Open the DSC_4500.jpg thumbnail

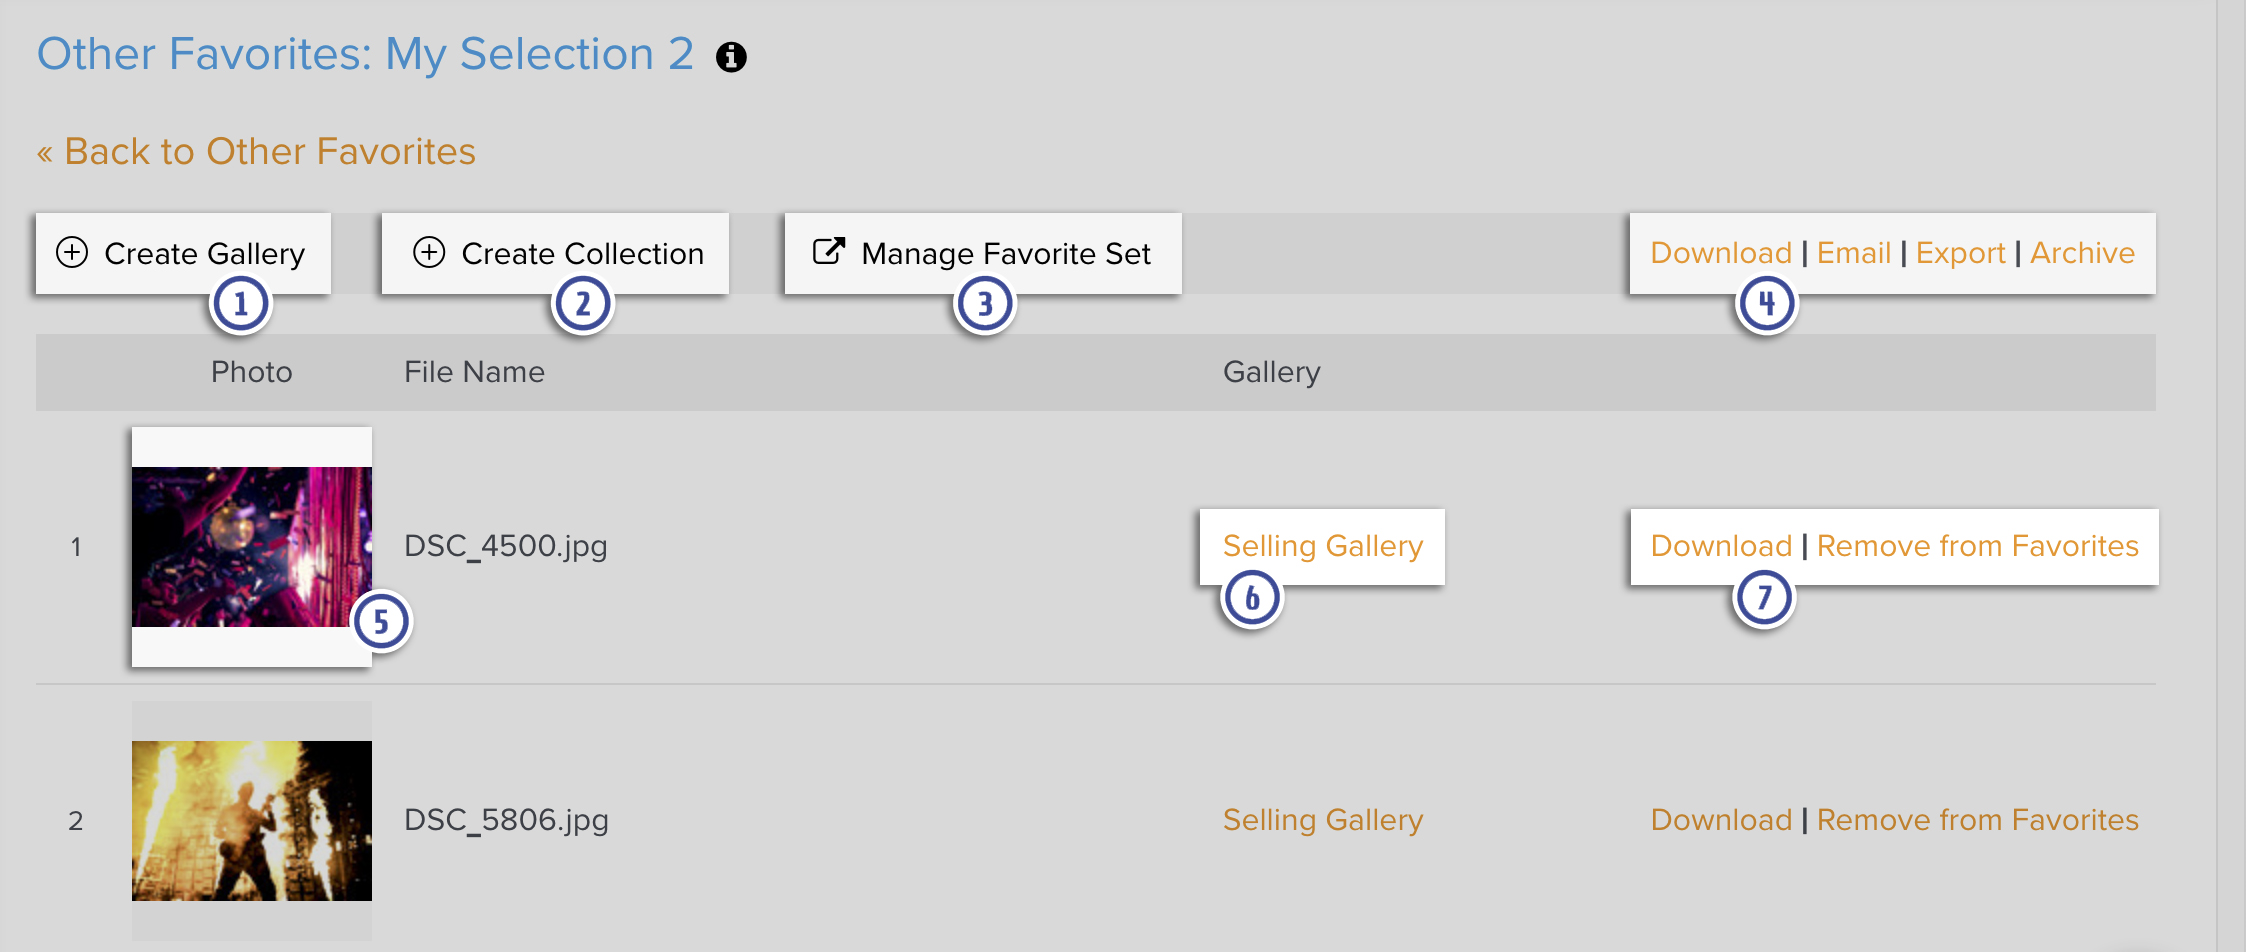pyautogui.click(x=252, y=547)
